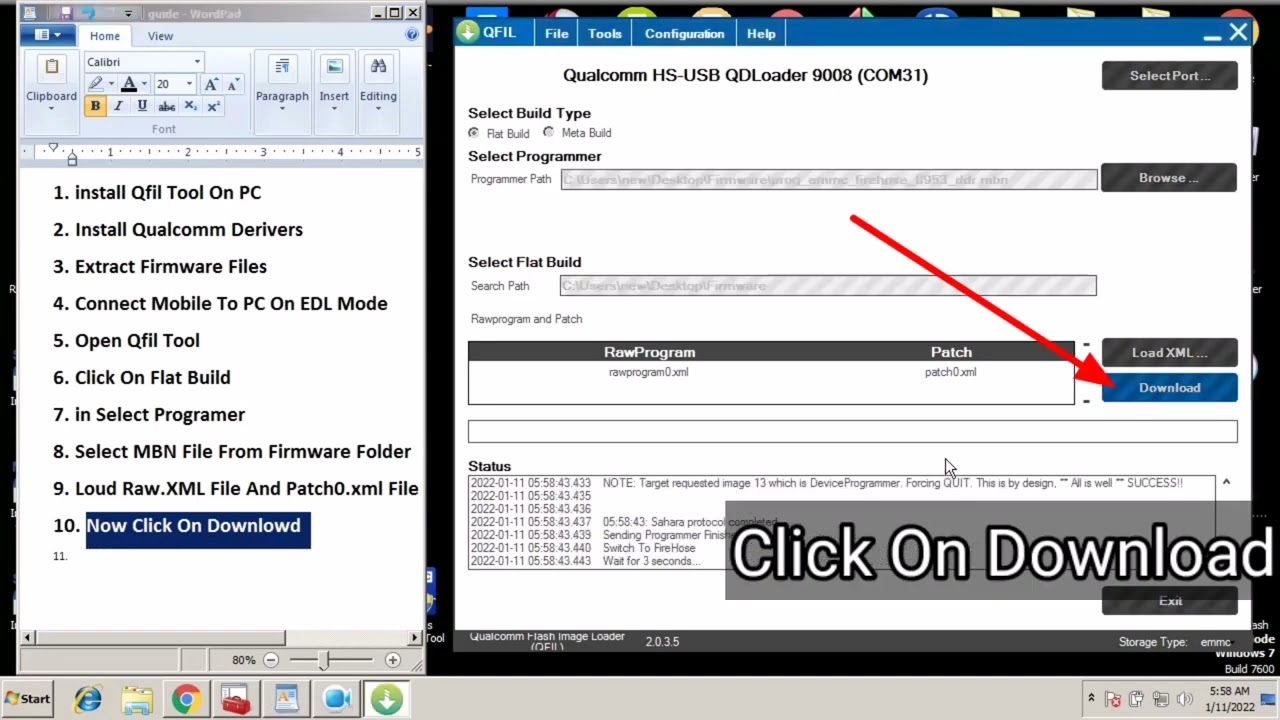This screenshot has width=1280, height=720.
Task: Click the WordPad zoom slider handle
Action: [x=323, y=660]
